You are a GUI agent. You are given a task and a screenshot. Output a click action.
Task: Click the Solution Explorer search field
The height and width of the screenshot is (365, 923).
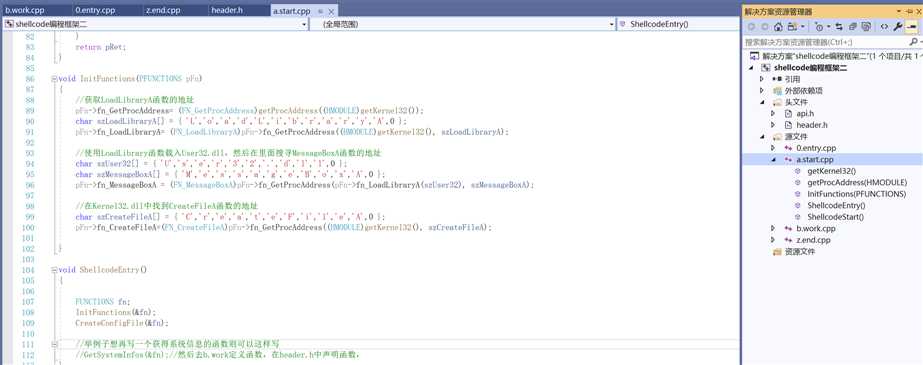pos(825,42)
